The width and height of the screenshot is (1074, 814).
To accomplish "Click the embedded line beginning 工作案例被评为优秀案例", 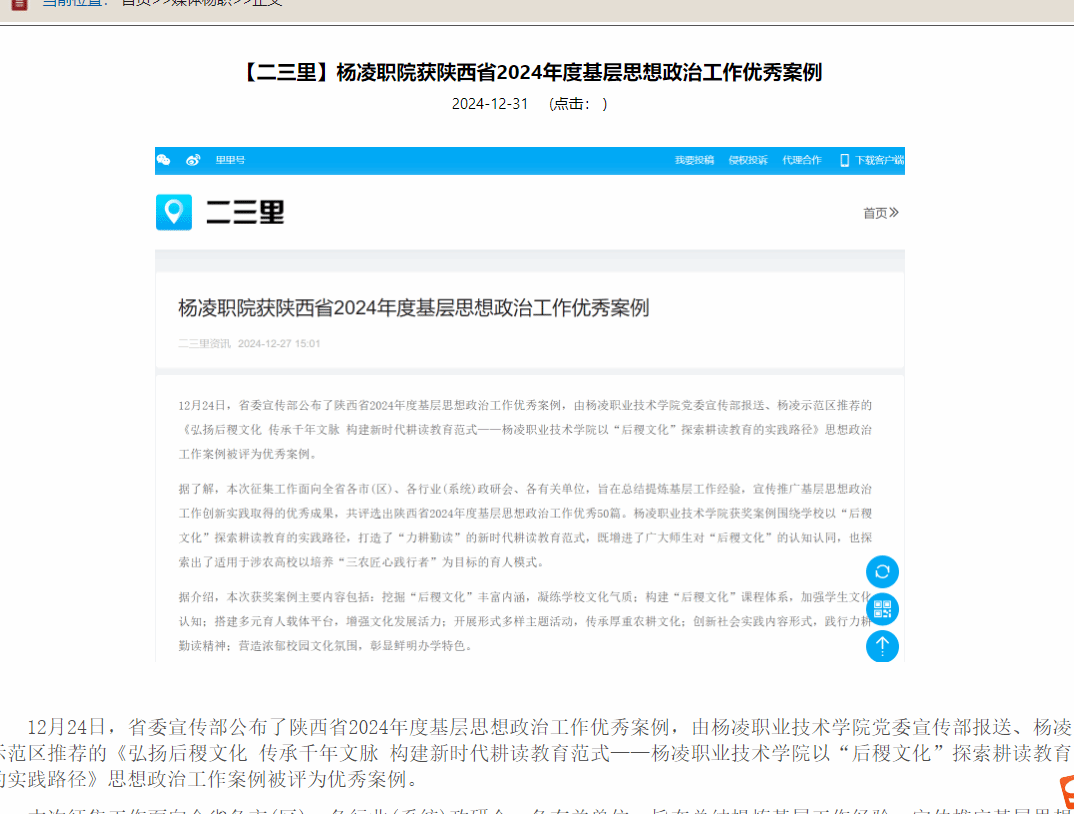I will click(248, 454).
